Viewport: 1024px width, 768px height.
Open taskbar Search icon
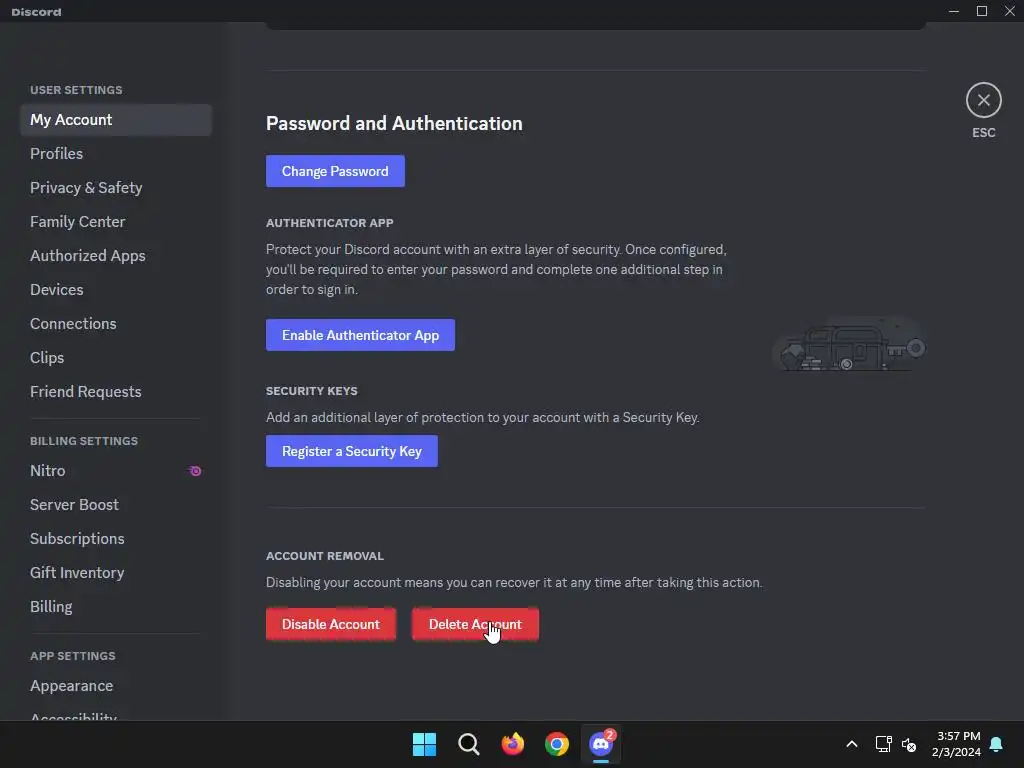tap(469, 744)
